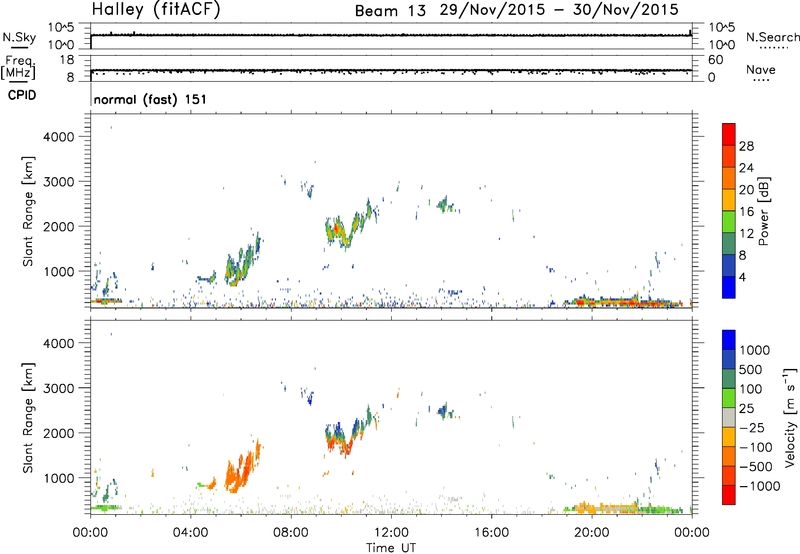Click the date range '29/Nov/2015 – 30/Nov/2015'
The height and width of the screenshot is (554, 800).
559,9
